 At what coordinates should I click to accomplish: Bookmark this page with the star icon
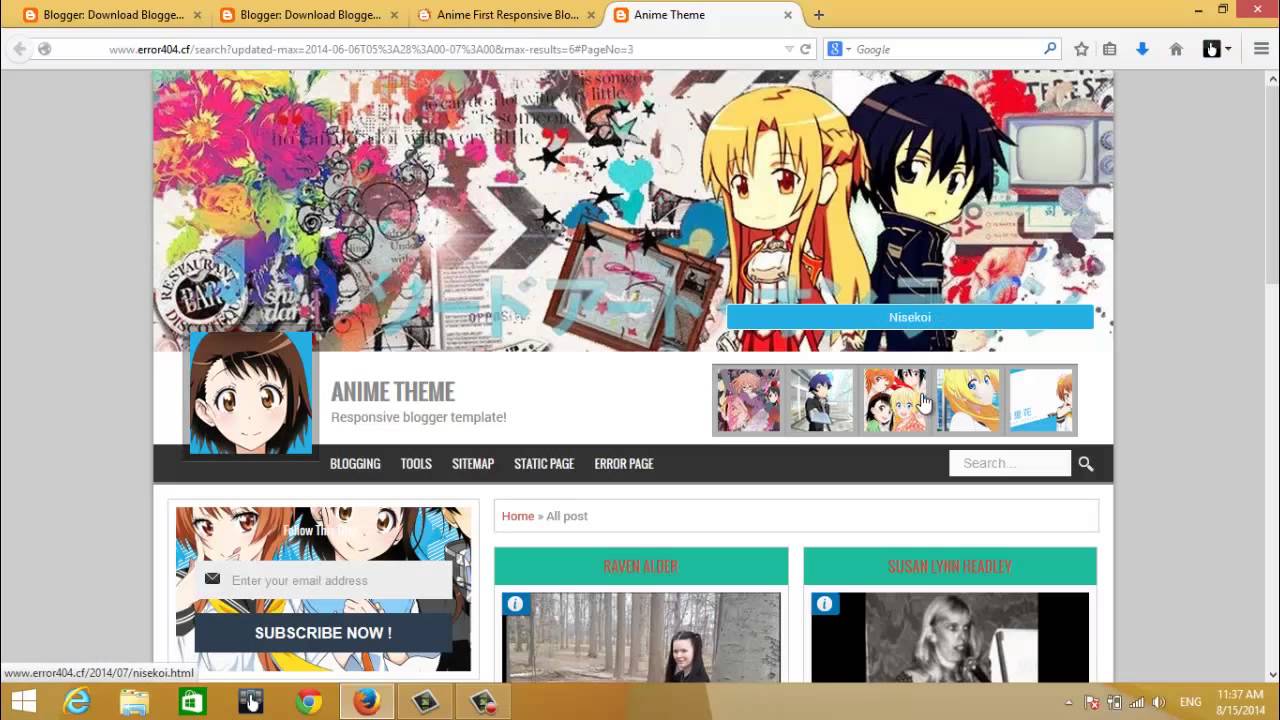coord(1081,49)
